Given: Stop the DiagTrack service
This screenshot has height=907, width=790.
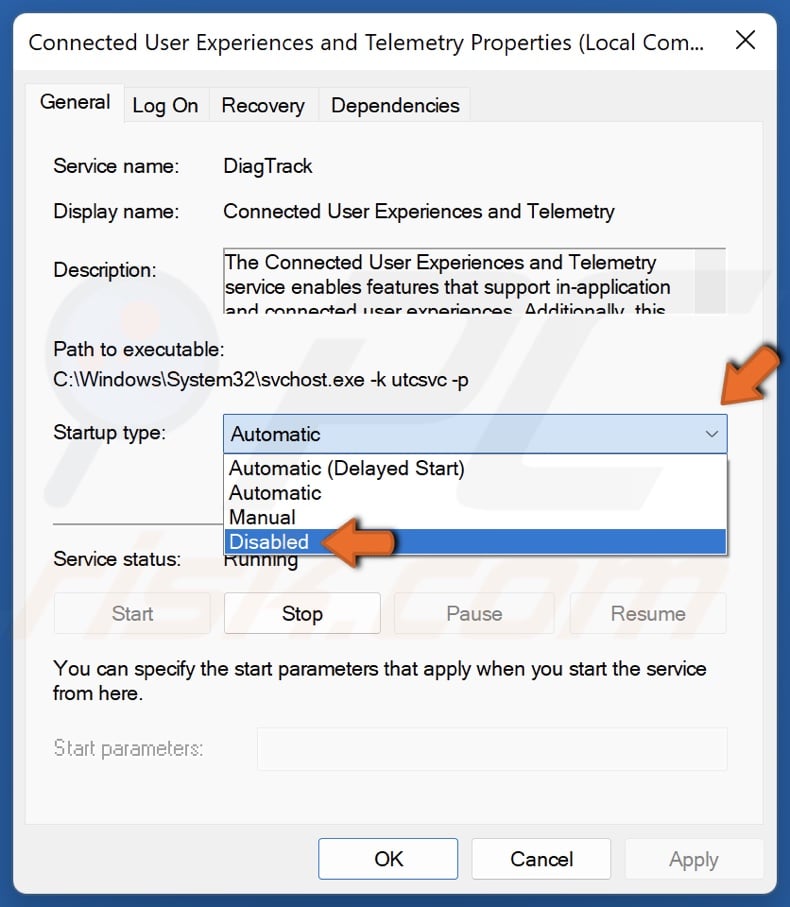Looking at the screenshot, I should [302, 613].
